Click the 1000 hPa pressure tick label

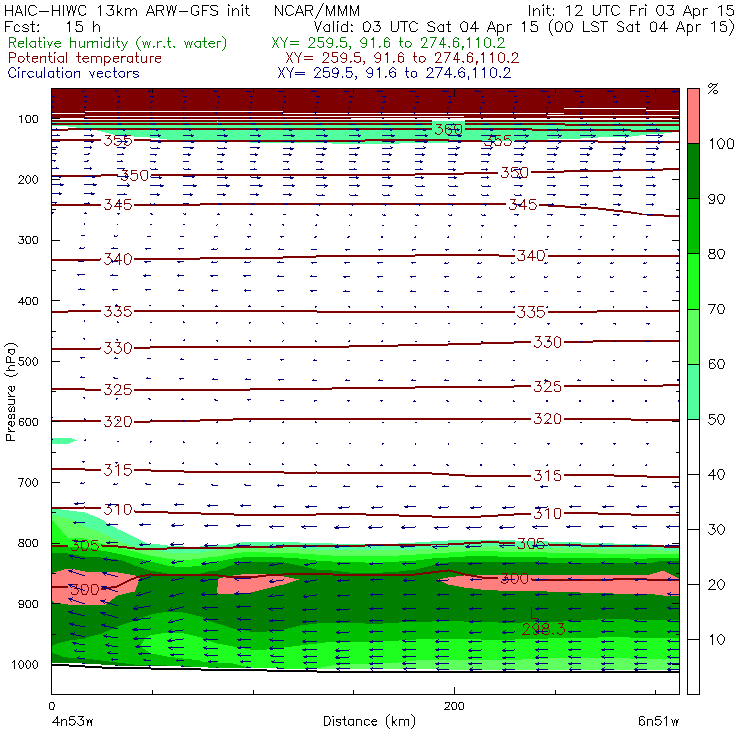pyautogui.click(x=25, y=664)
